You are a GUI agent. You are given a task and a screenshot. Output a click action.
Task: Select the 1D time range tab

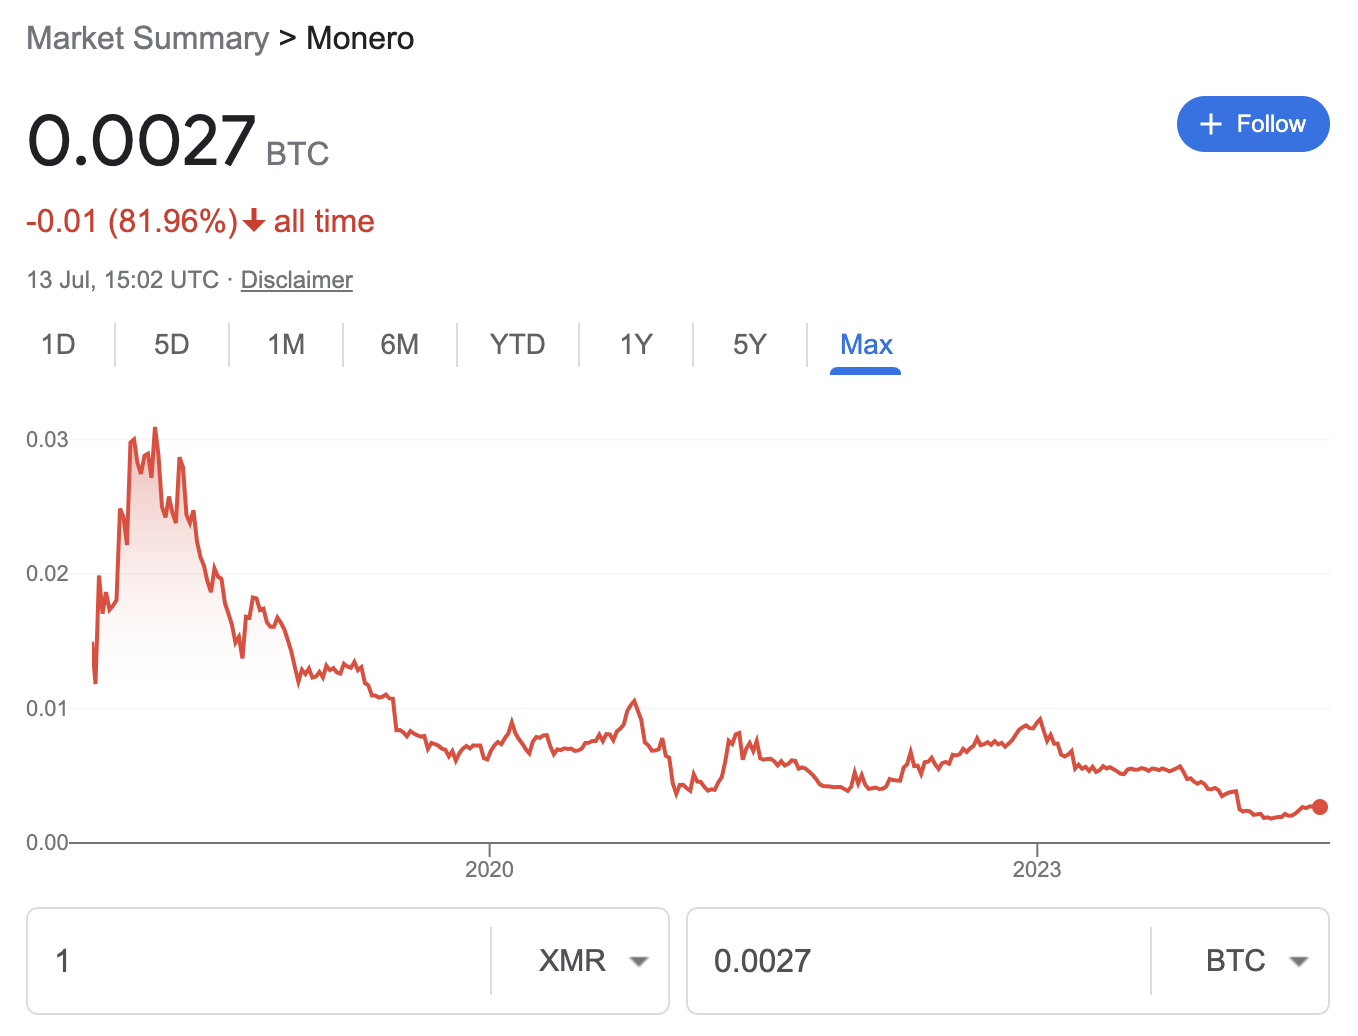[58, 345]
